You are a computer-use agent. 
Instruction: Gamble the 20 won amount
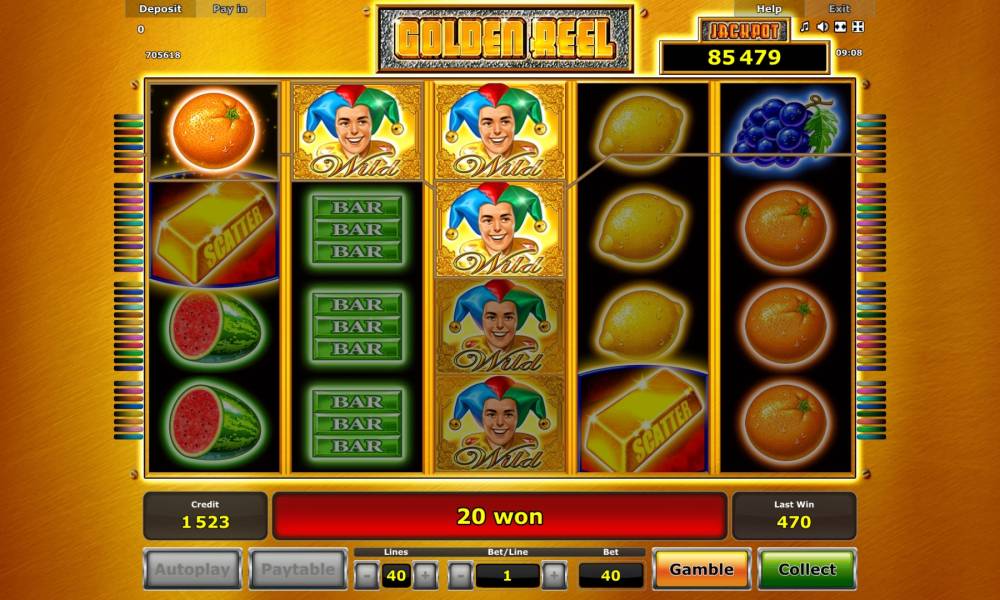[702, 569]
